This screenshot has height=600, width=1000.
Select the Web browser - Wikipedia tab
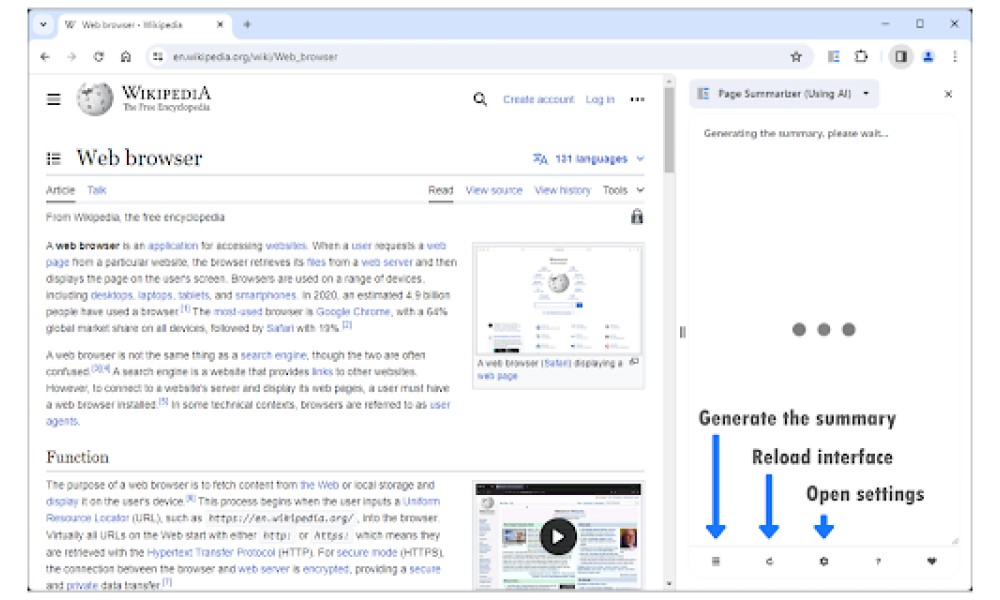[145, 25]
